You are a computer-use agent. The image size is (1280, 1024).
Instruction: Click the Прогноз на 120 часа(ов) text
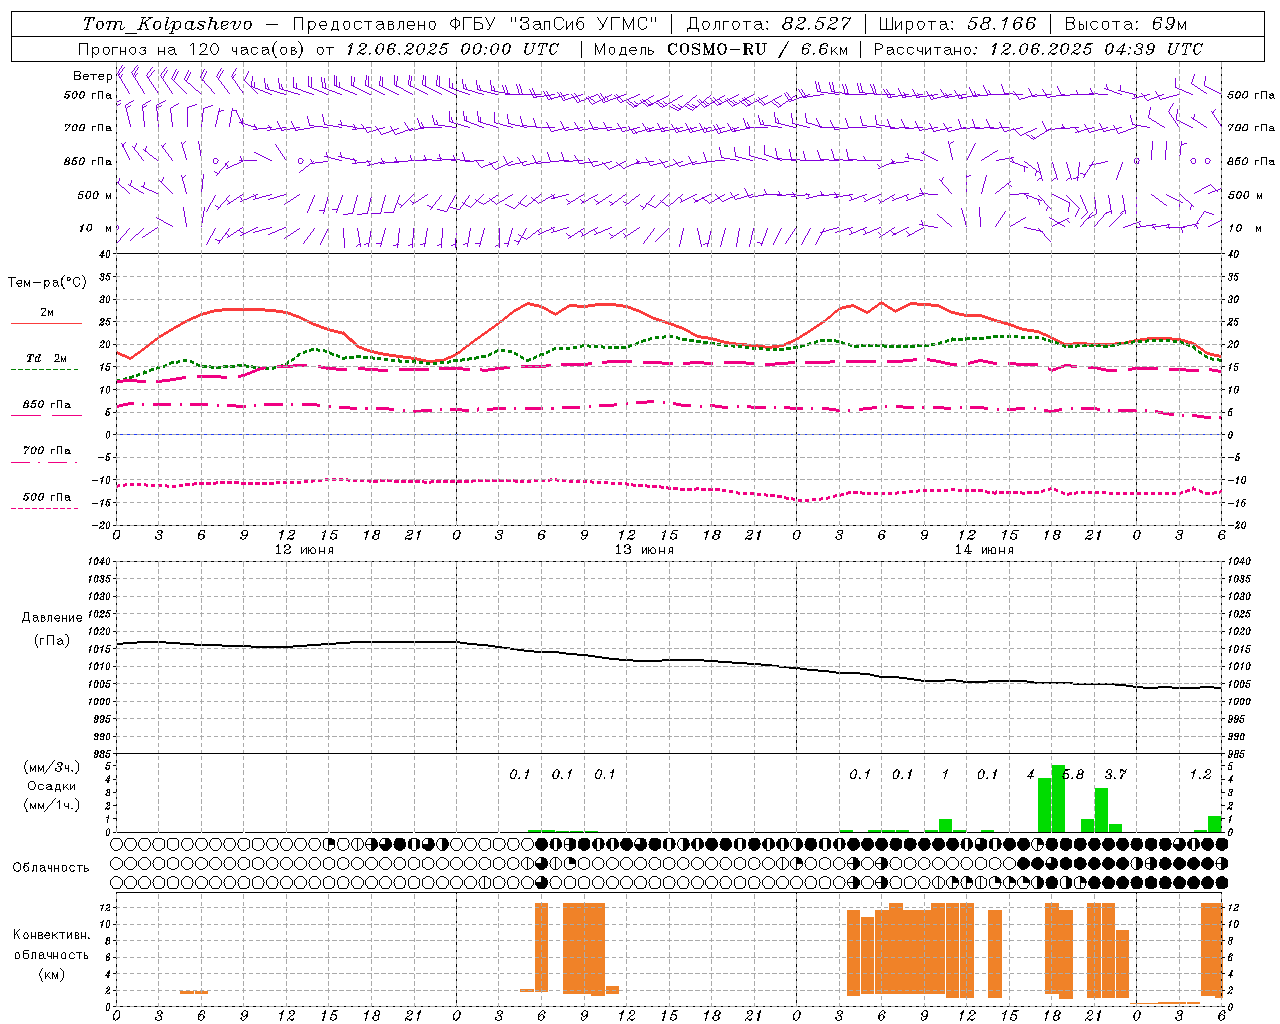(192, 49)
